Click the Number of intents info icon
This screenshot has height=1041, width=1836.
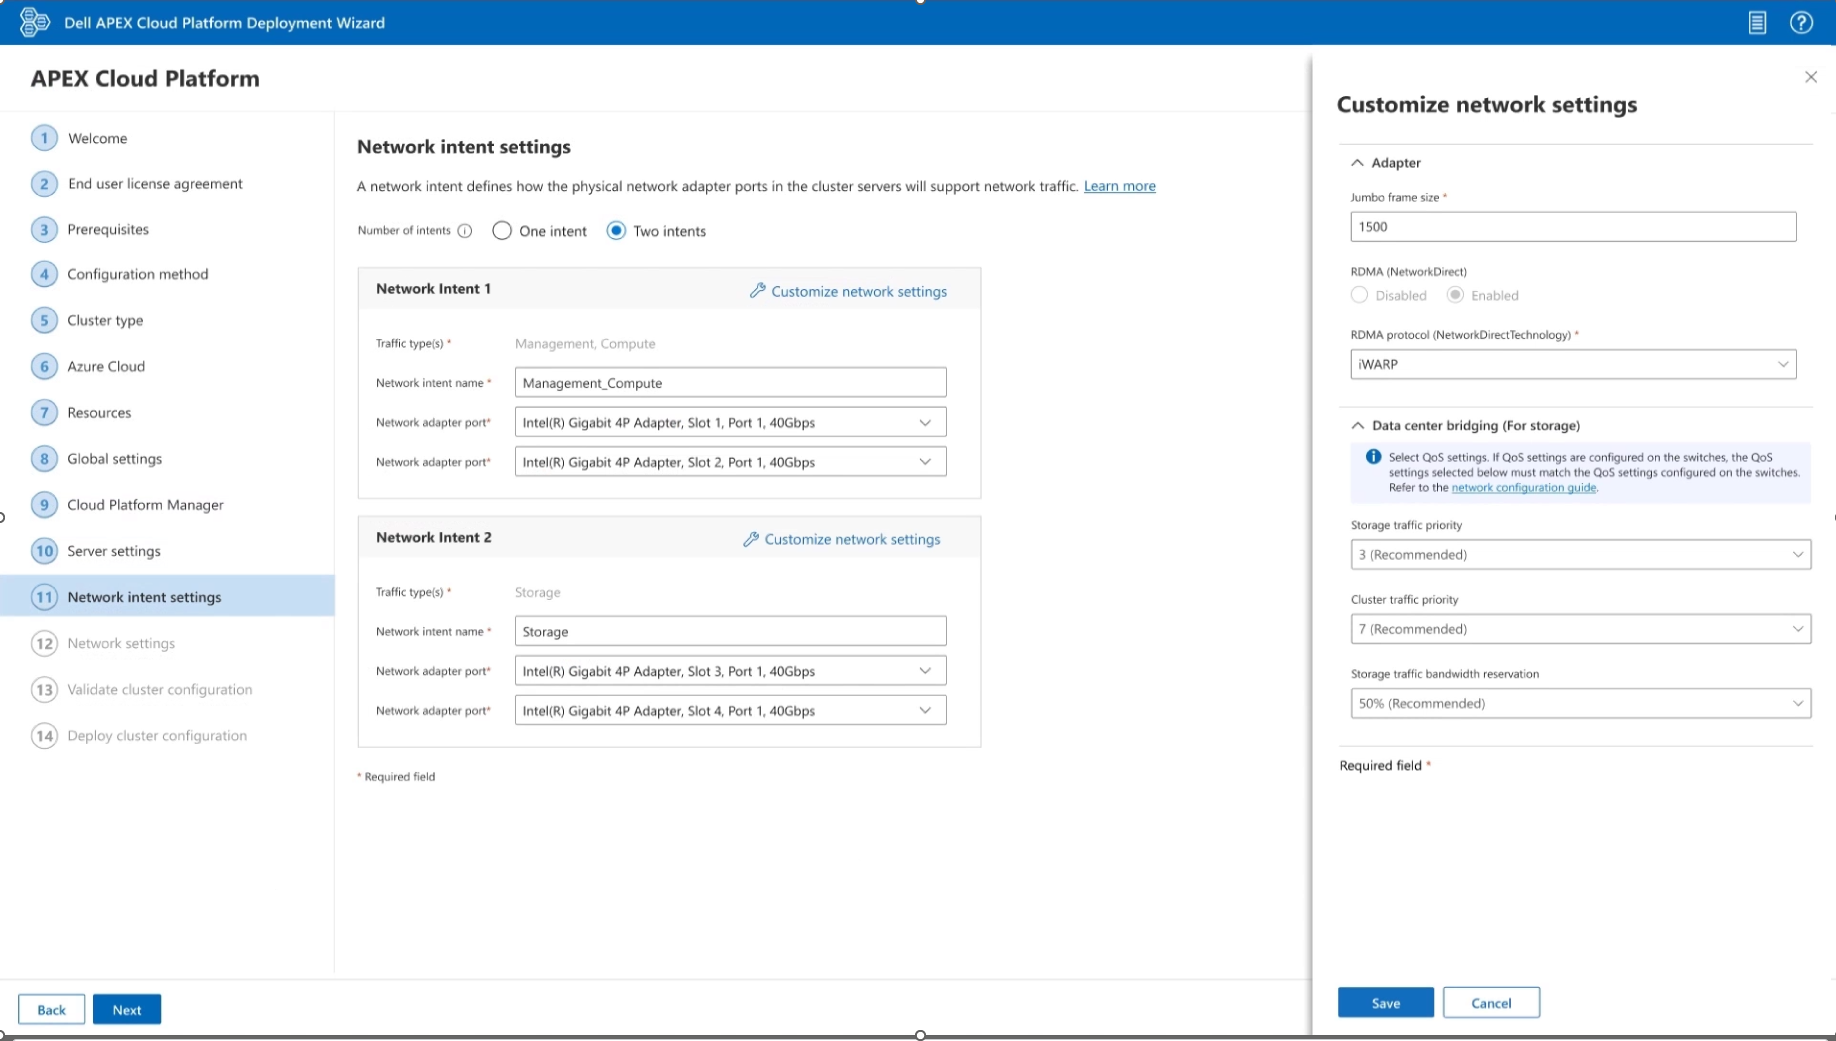tap(465, 231)
